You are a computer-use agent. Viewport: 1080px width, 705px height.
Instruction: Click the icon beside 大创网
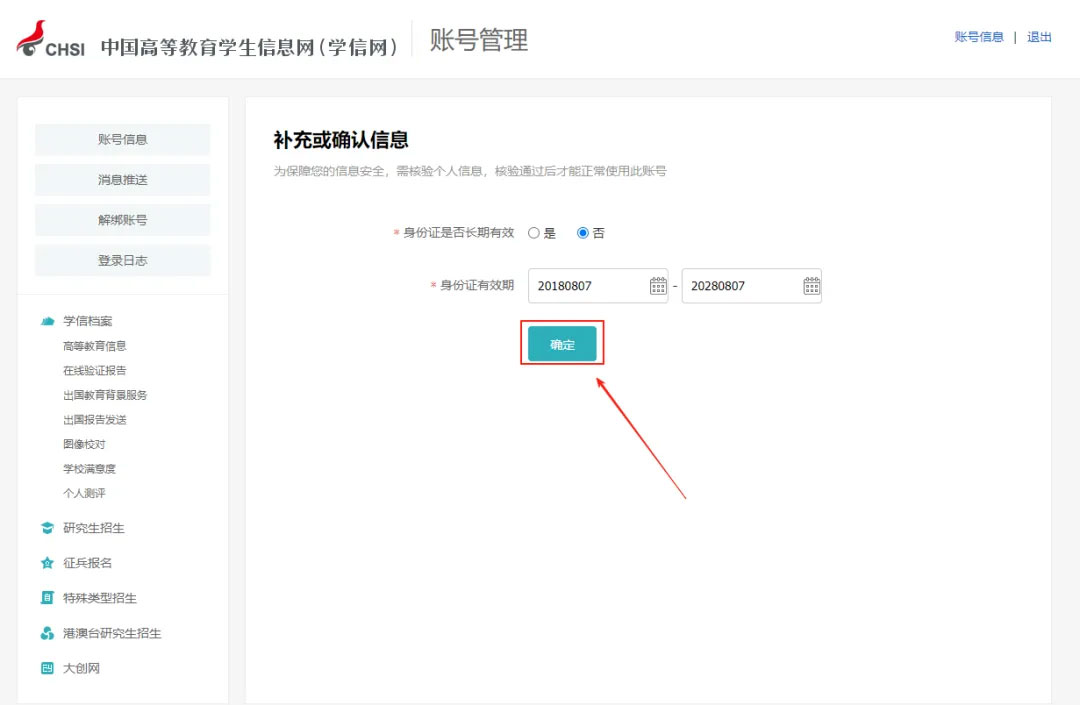[x=47, y=668]
